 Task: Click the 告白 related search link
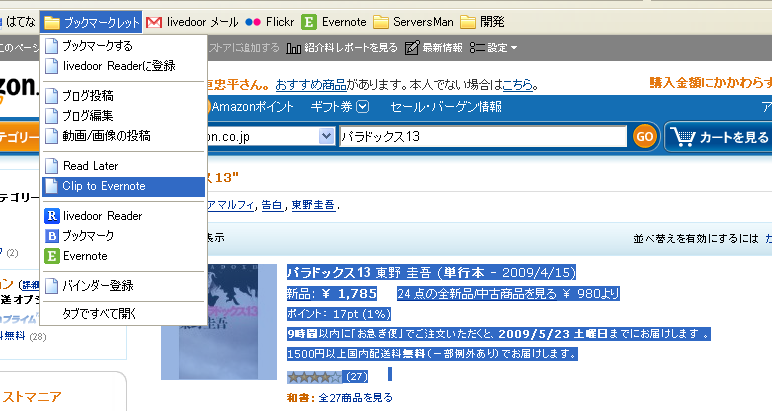pos(272,205)
